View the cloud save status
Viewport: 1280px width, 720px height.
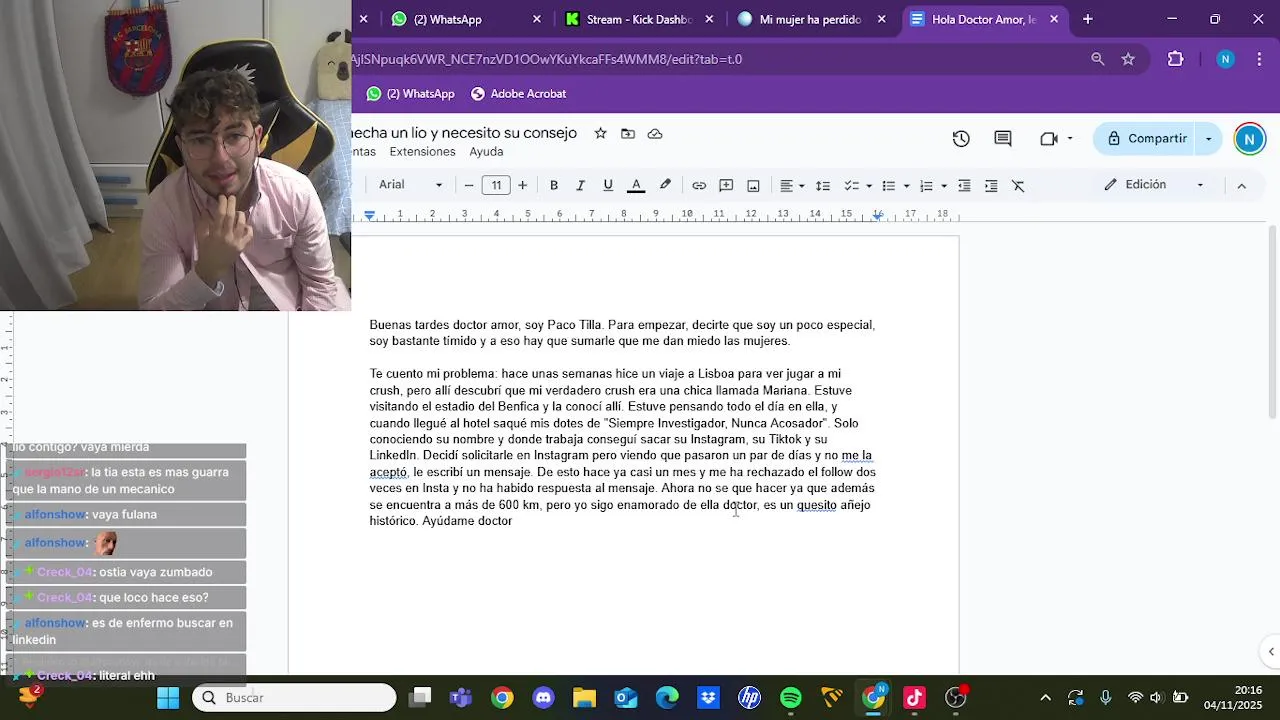point(655,133)
